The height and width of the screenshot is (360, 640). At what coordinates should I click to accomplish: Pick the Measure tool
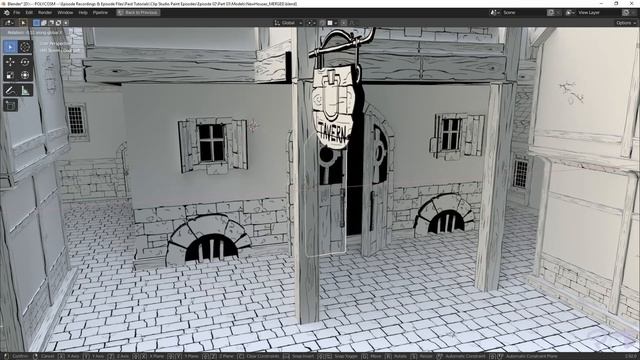pos(25,90)
